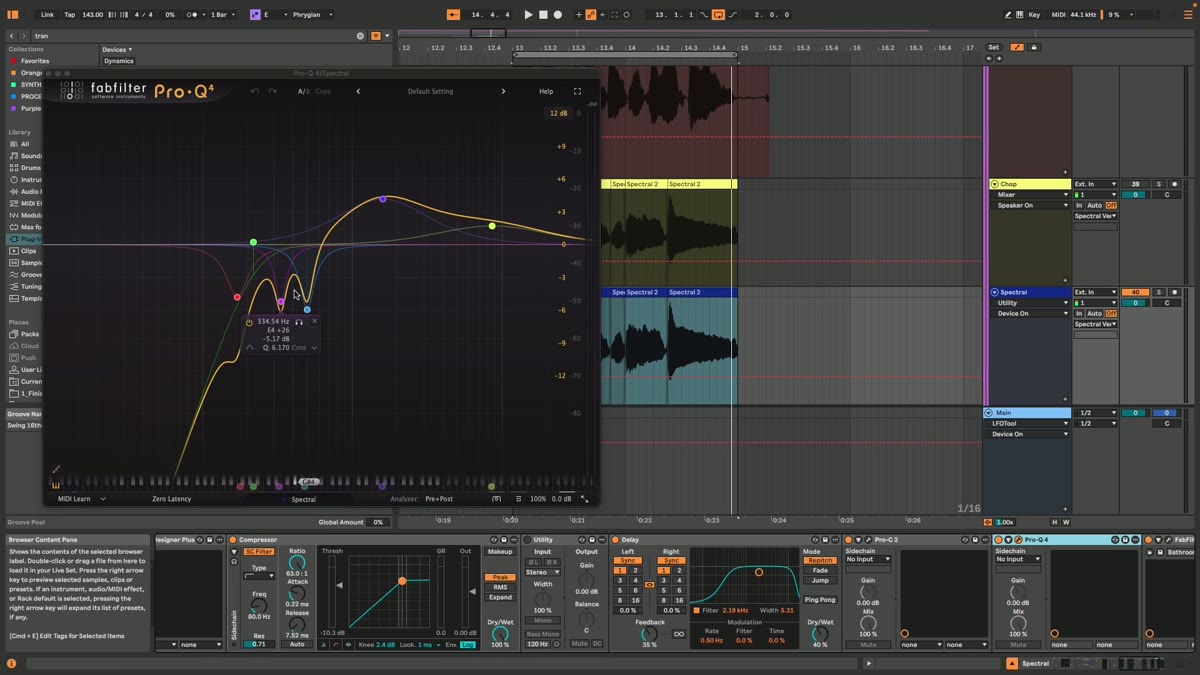The image size is (1200, 675).
Task: Click the Set locator button
Action: pos(993,47)
